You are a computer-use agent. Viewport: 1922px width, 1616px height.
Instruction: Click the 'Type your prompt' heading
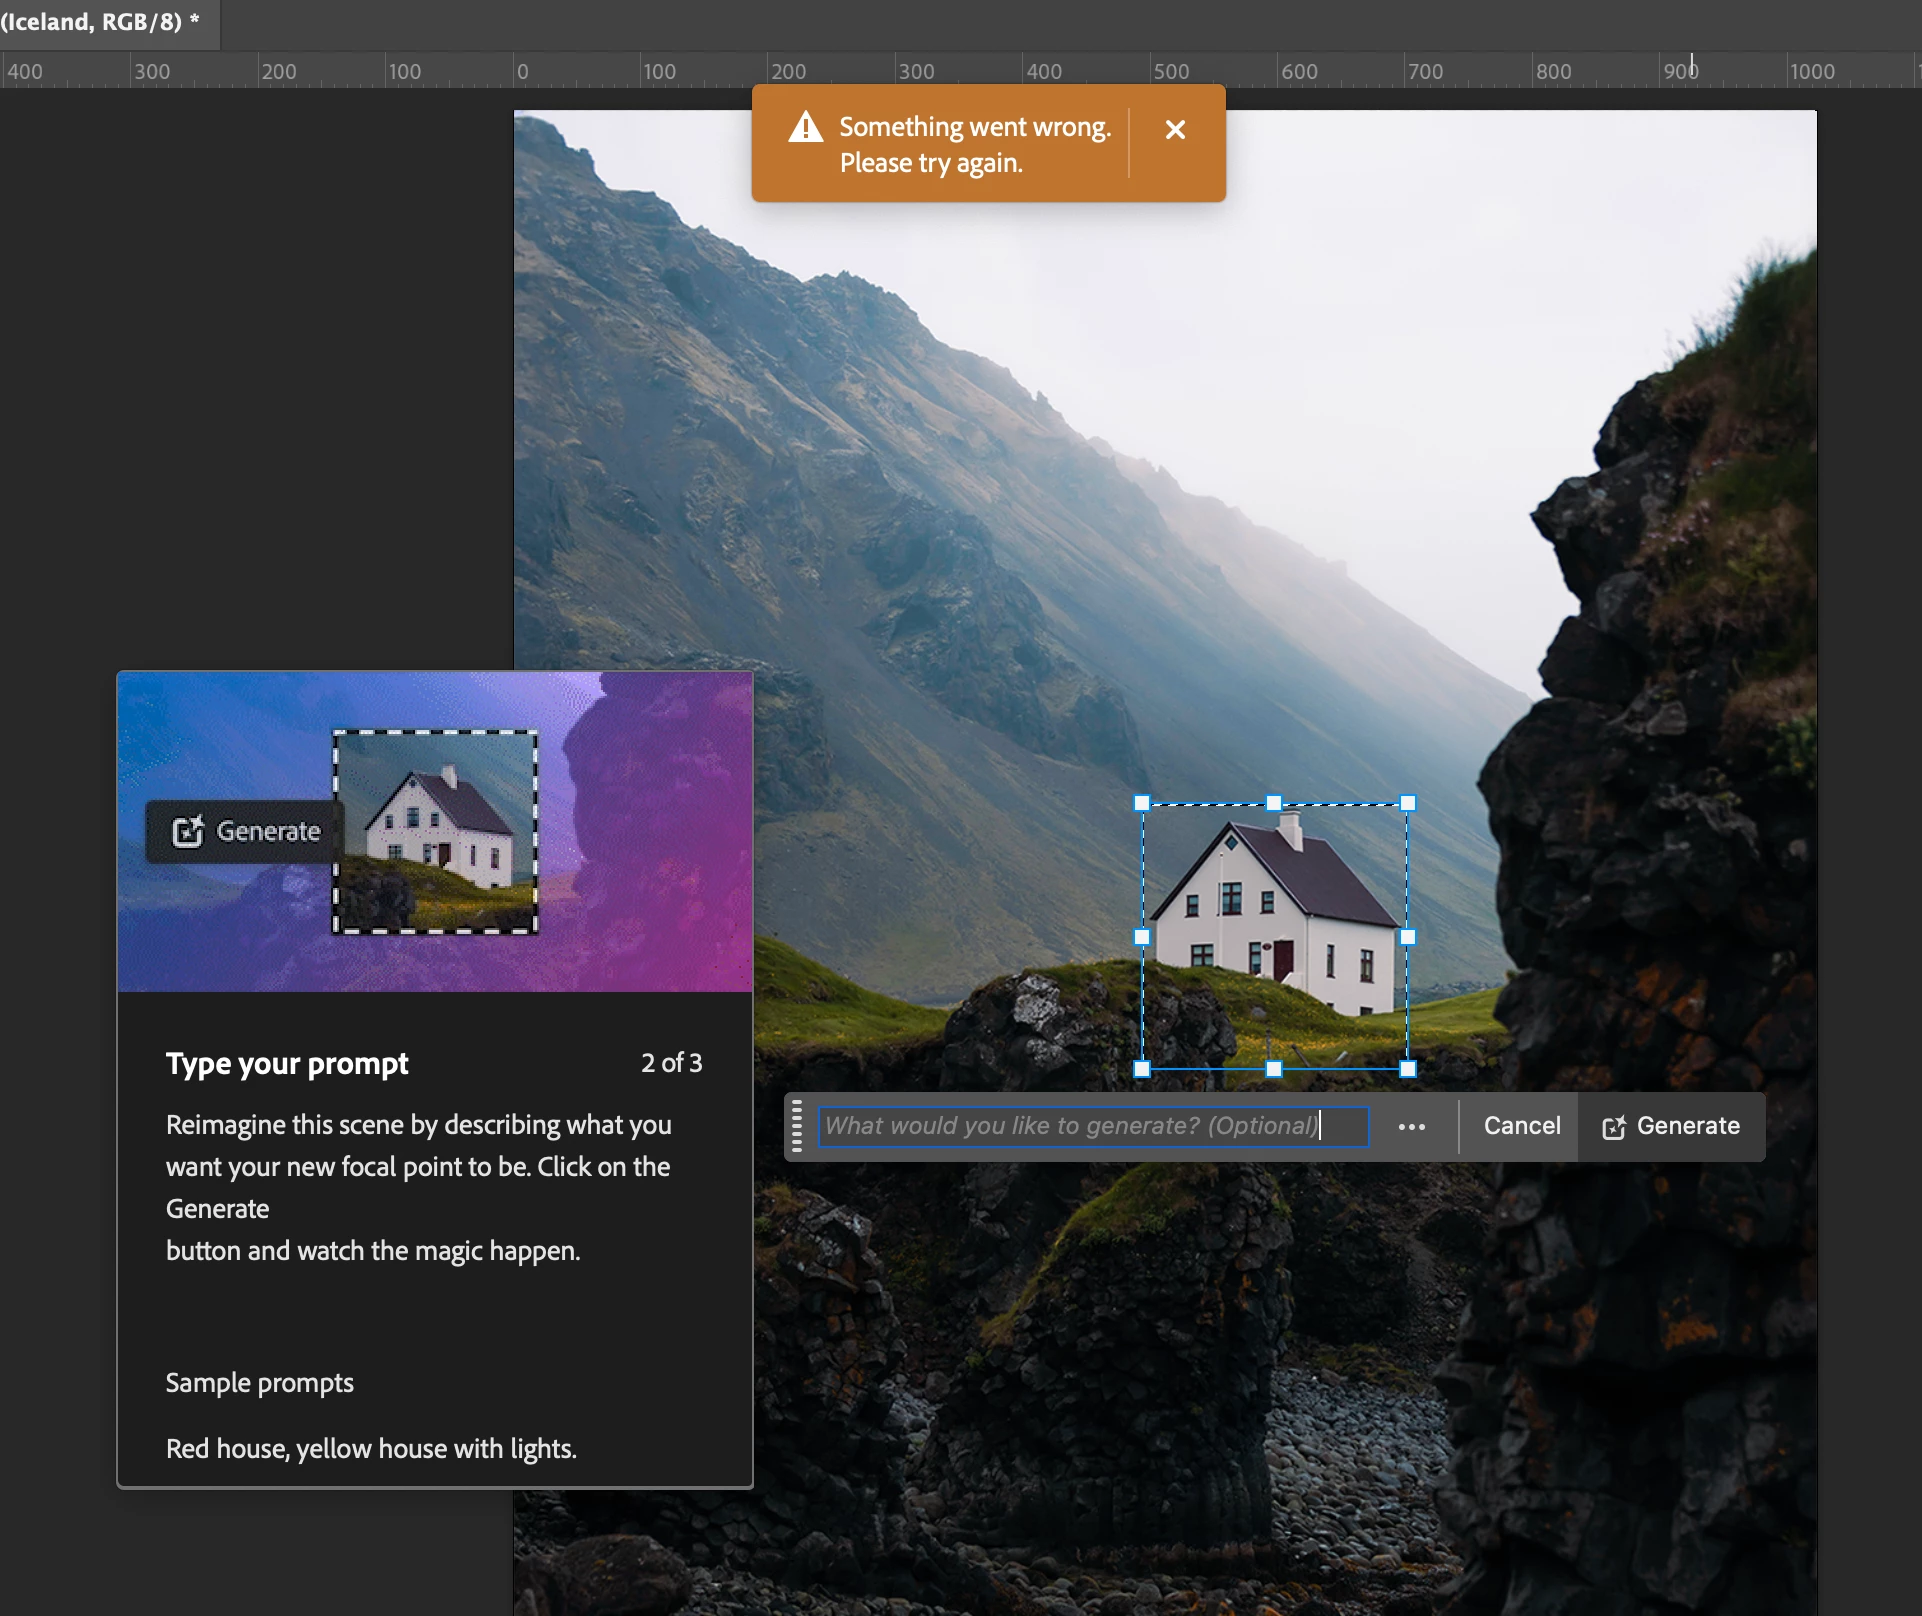287,1063
